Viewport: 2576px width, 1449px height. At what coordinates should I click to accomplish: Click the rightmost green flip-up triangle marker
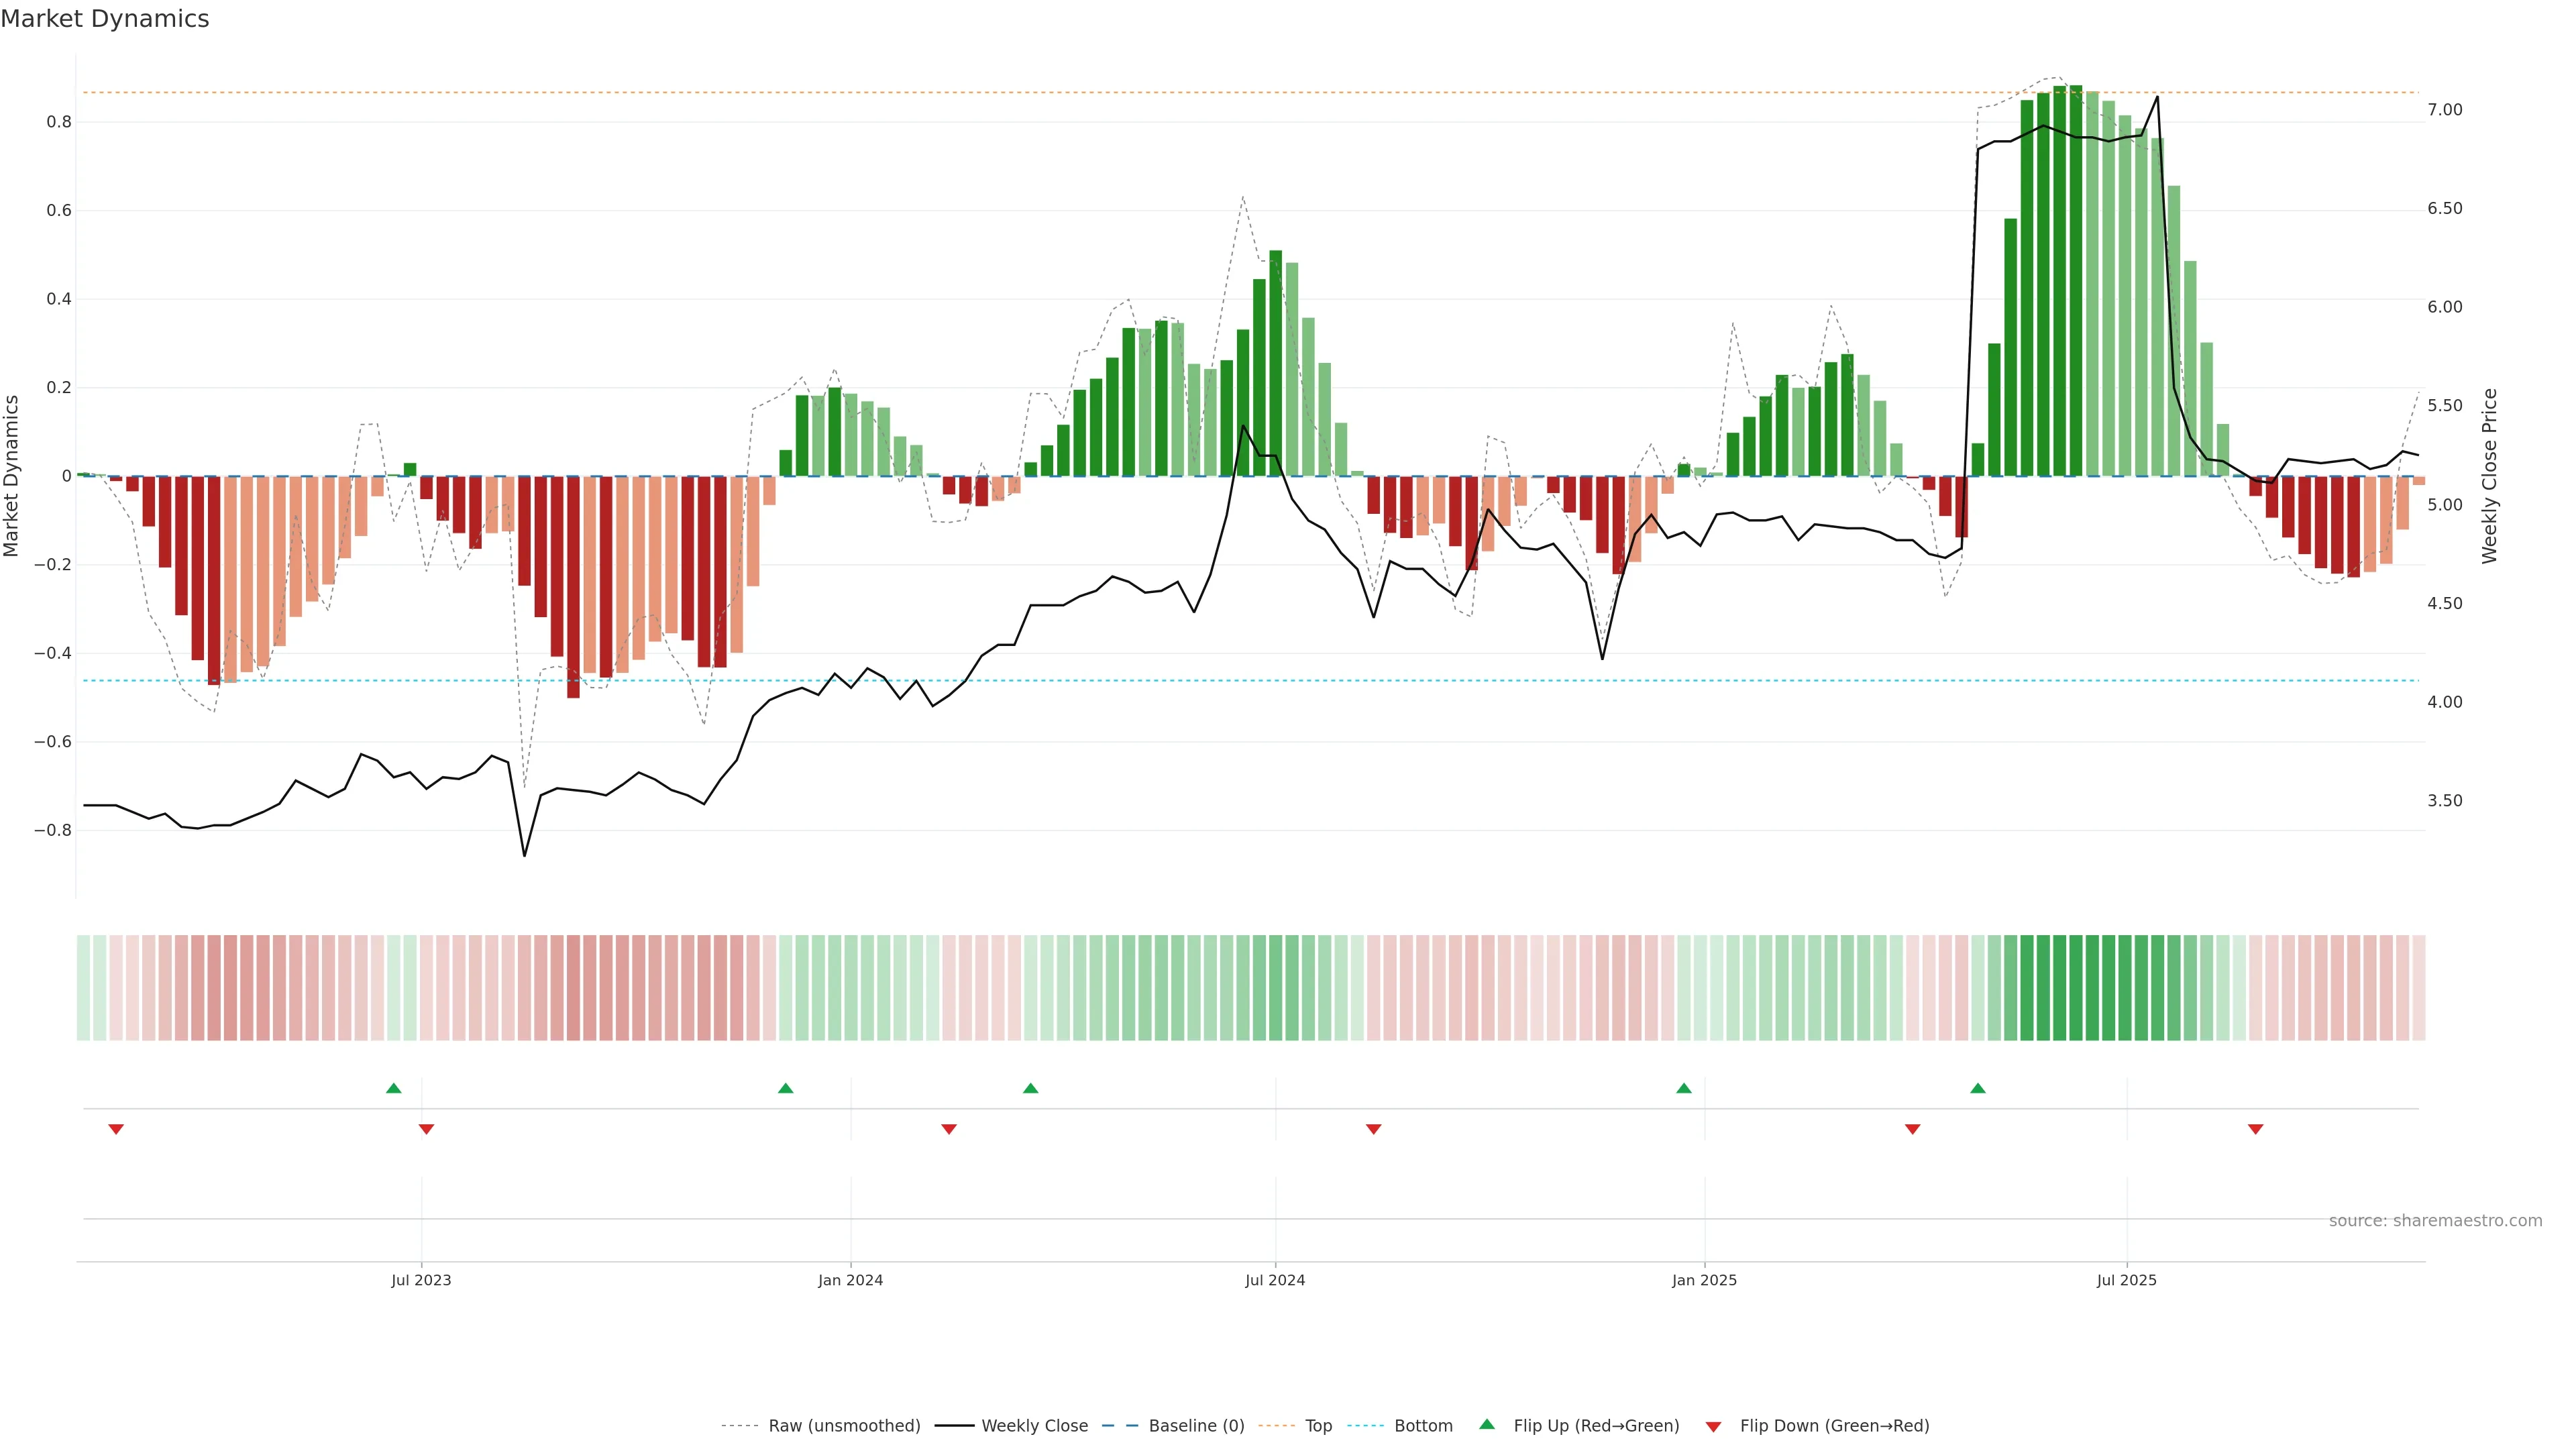click(x=1978, y=1088)
